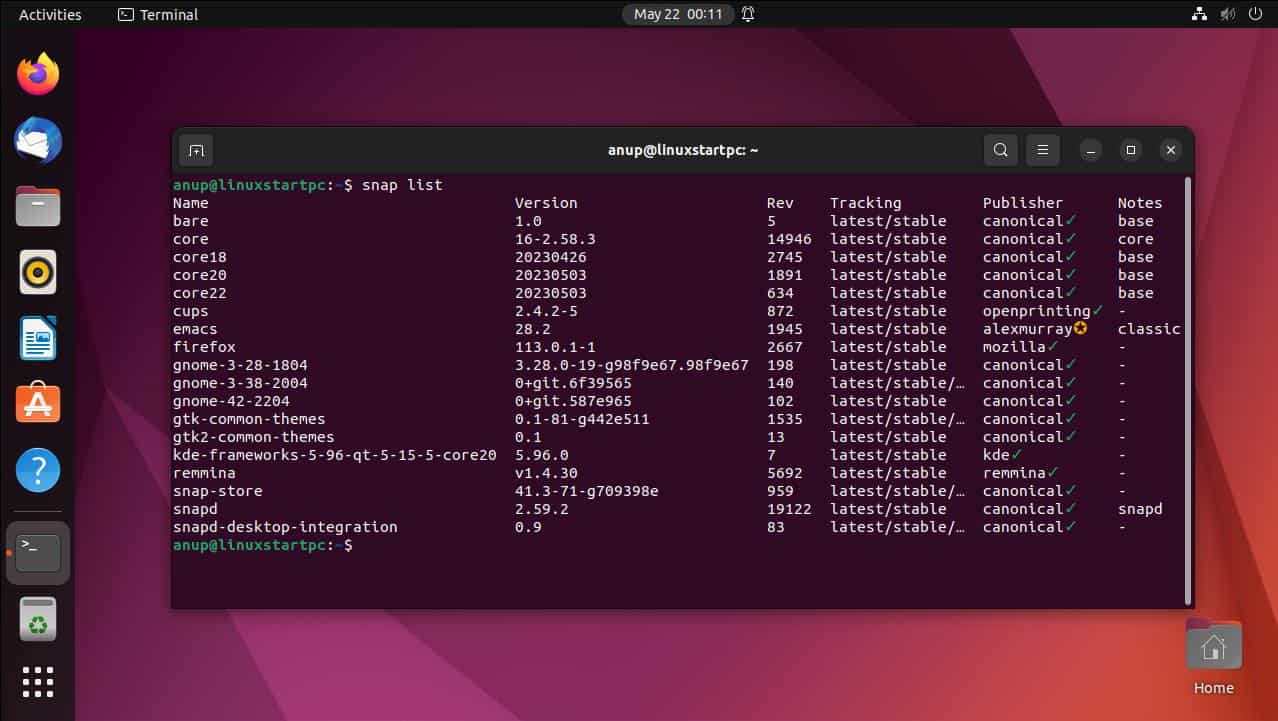Open the Home folder on the desktop

coord(1212,645)
